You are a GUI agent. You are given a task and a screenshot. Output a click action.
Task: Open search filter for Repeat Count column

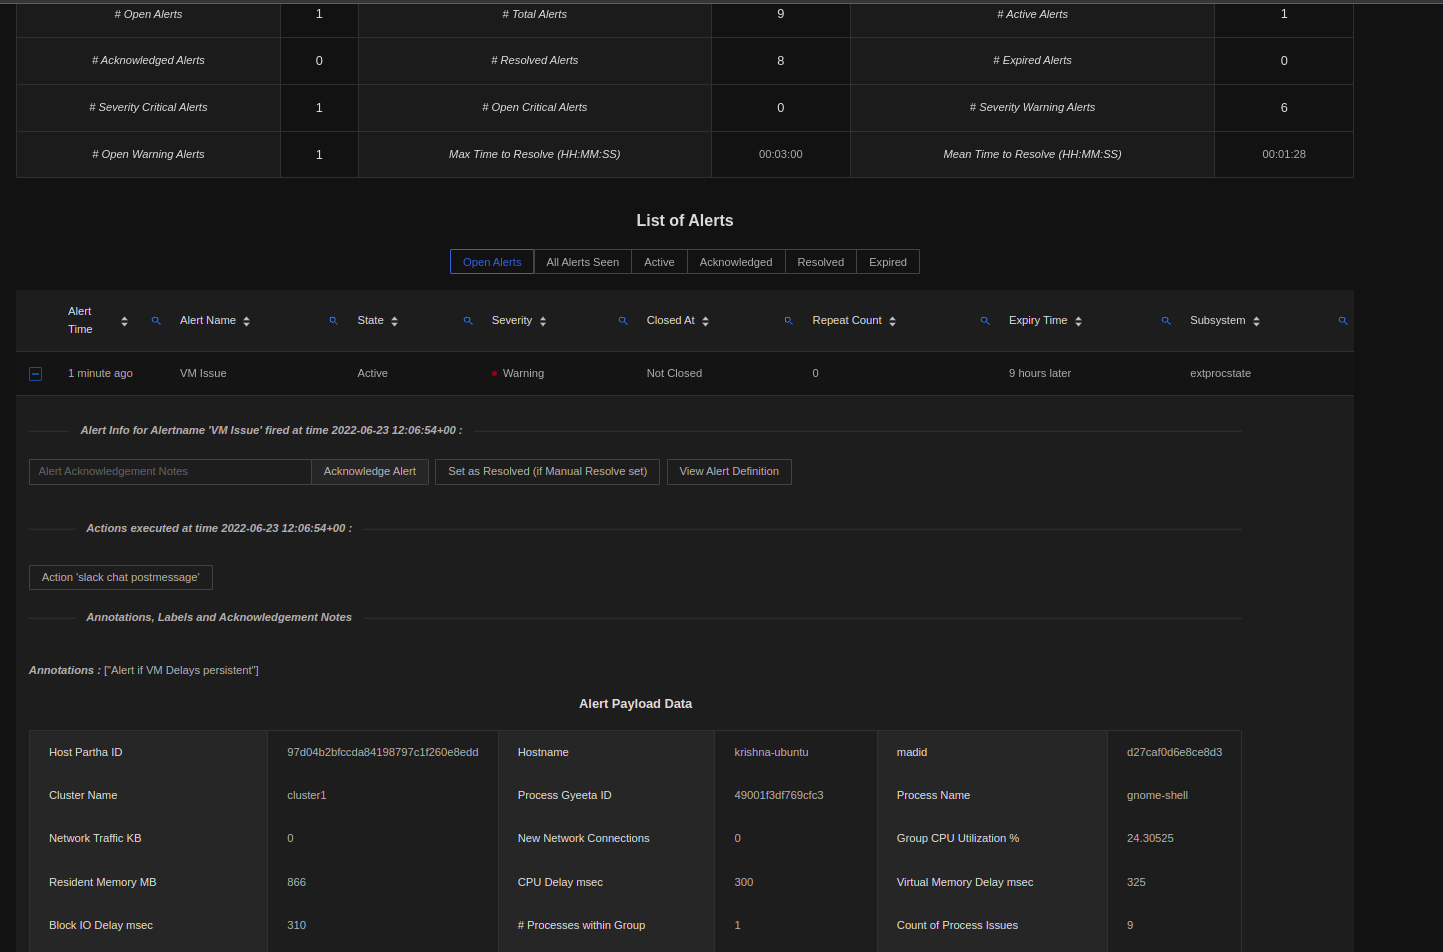click(985, 321)
